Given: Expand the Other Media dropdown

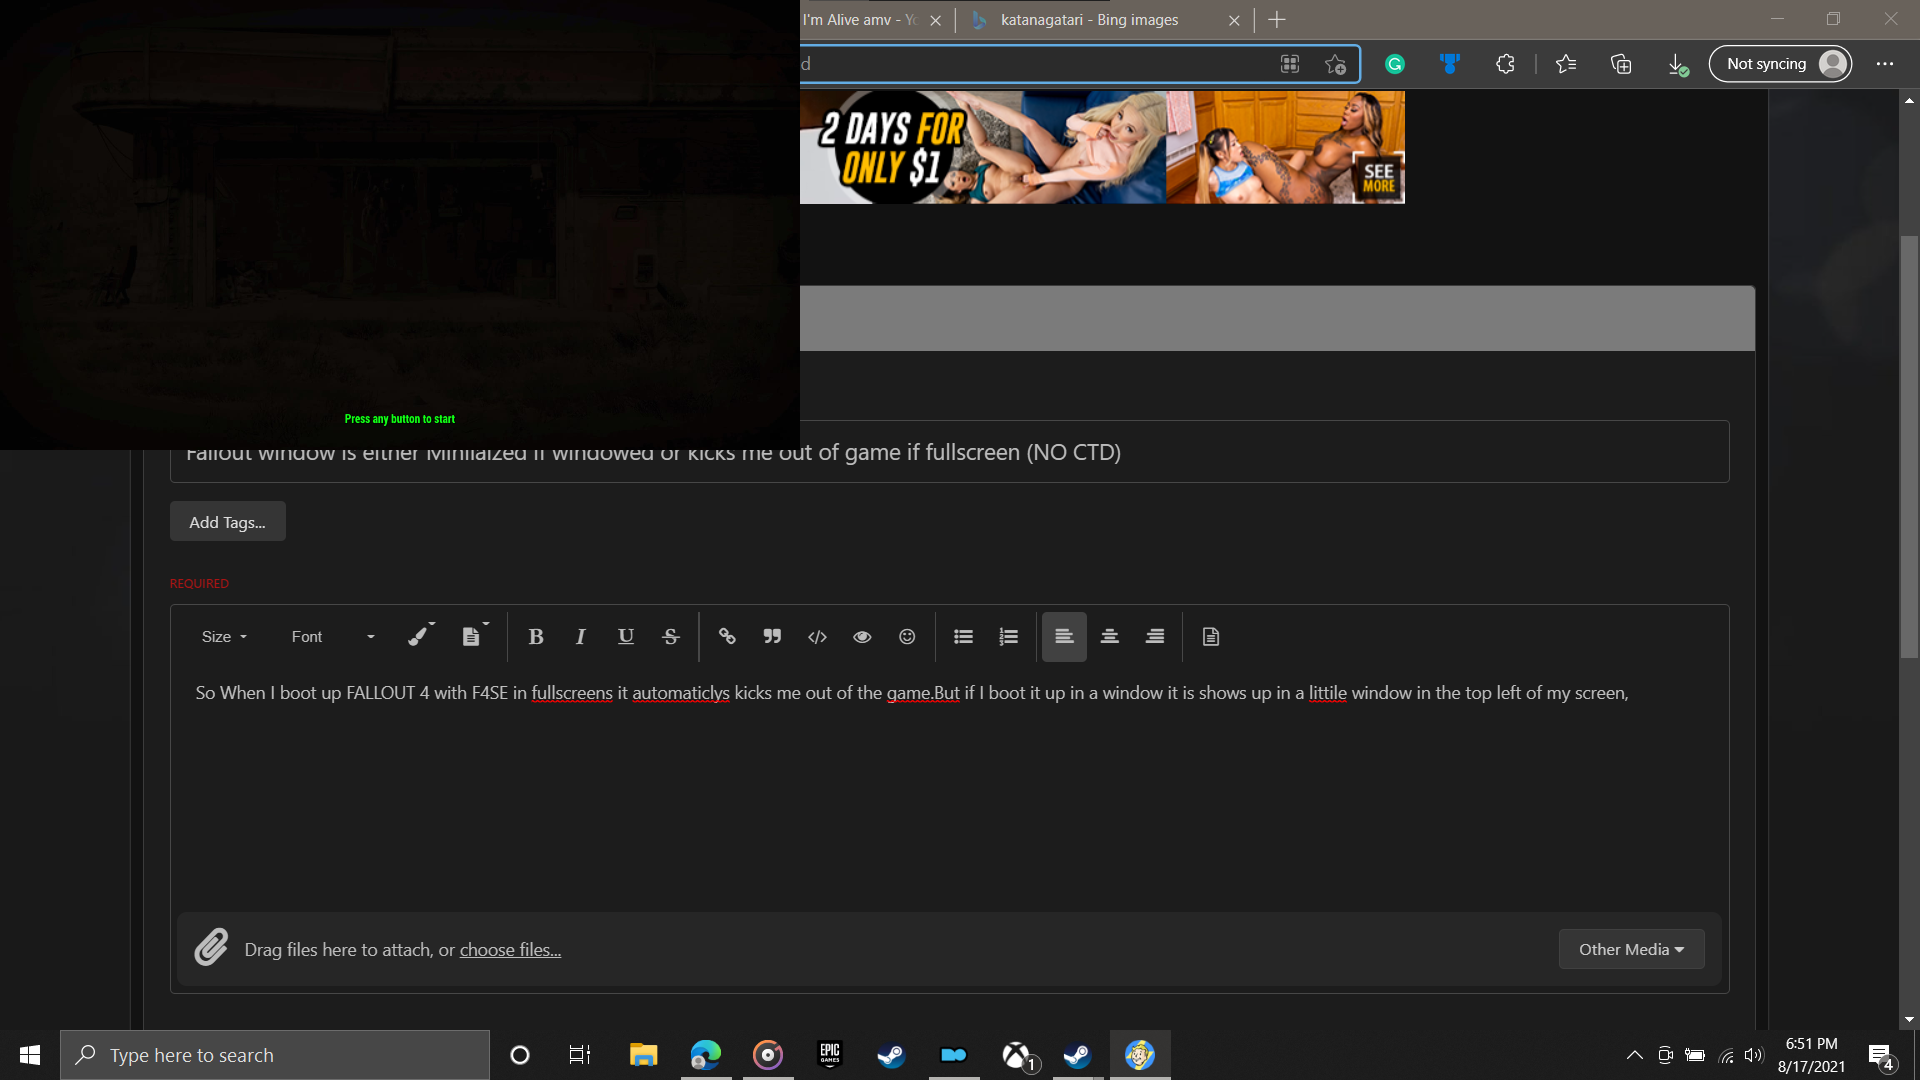Looking at the screenshot, I should (1631, 949).
